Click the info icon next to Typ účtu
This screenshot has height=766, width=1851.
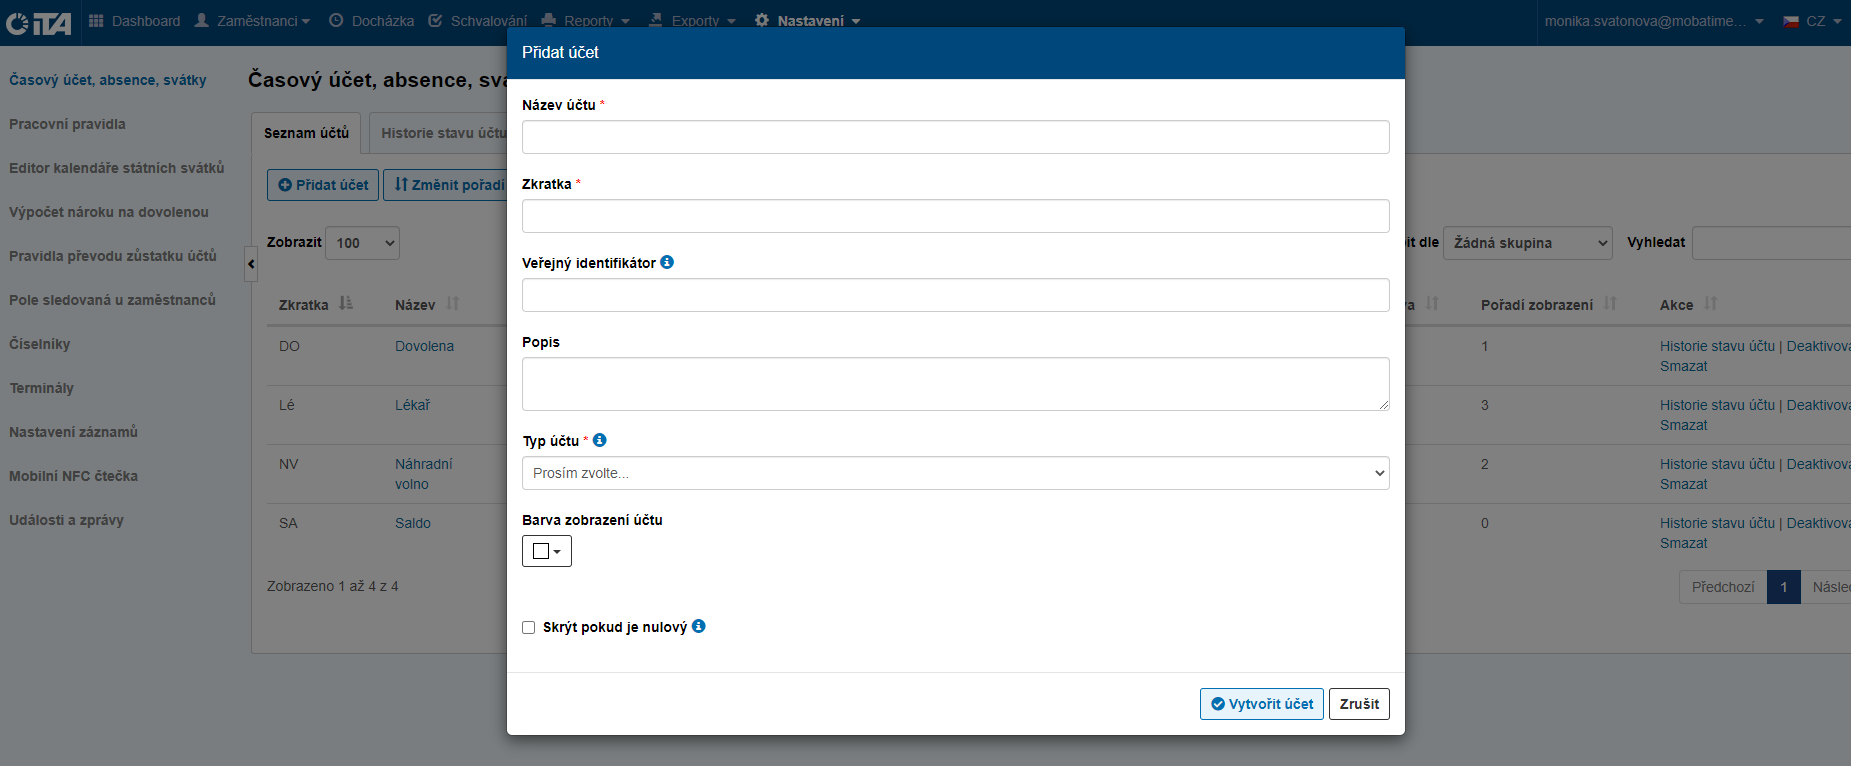(x=600, y=440)
